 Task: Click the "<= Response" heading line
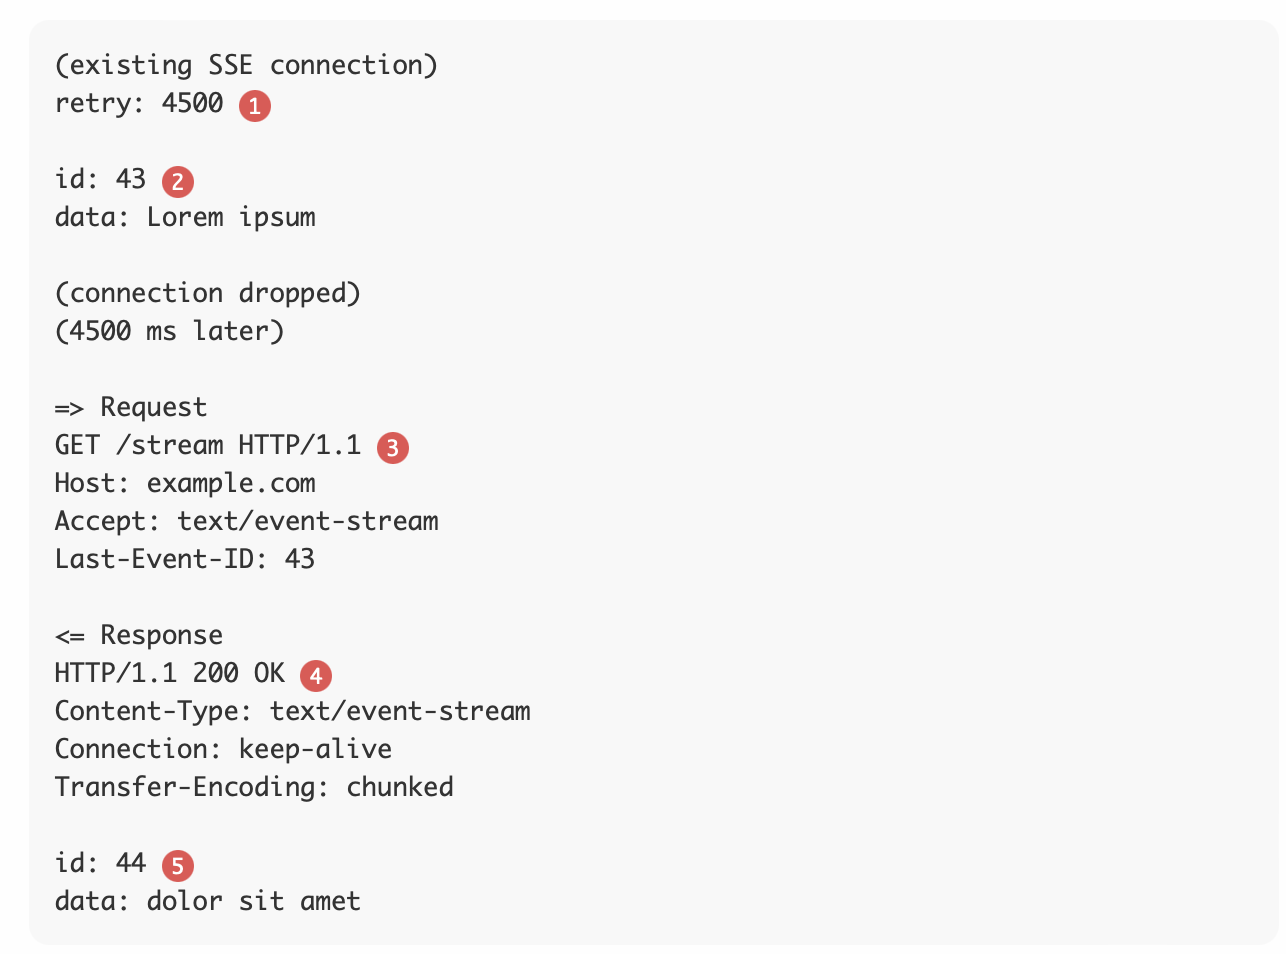click(139, 636)
